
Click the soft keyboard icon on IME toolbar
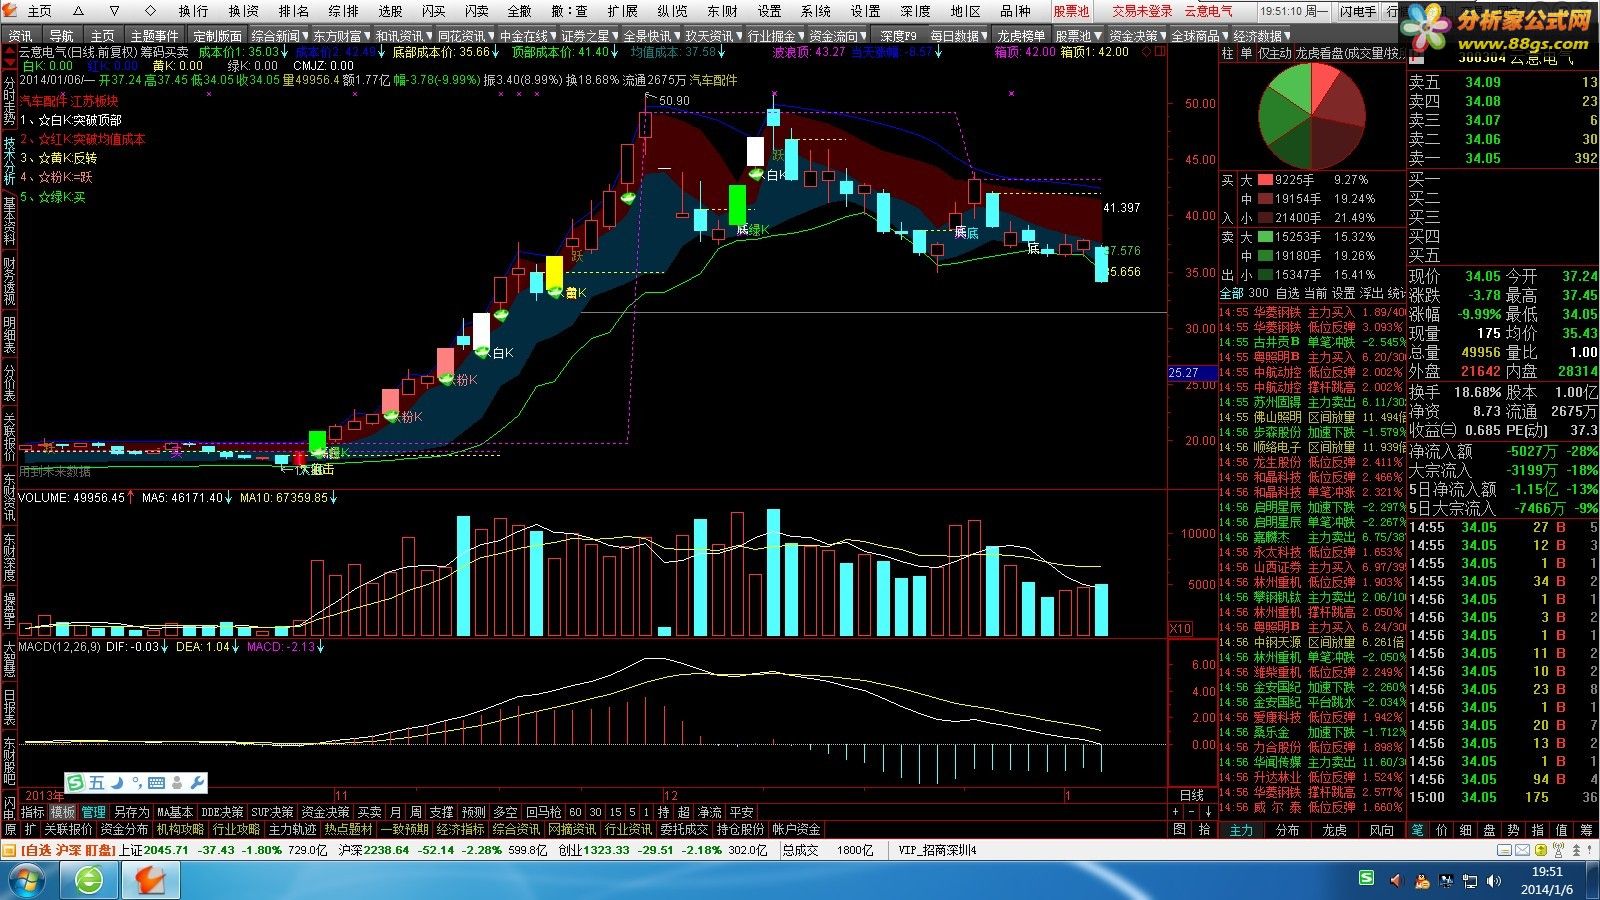pos(157,783)
